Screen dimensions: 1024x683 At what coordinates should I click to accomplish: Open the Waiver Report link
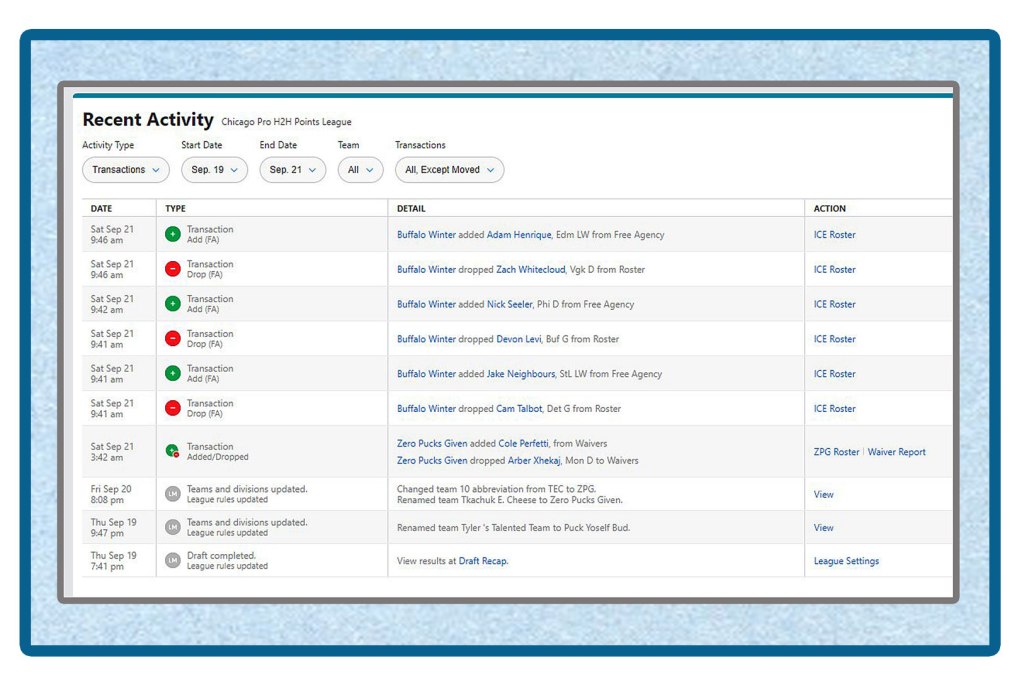(896, 452)
